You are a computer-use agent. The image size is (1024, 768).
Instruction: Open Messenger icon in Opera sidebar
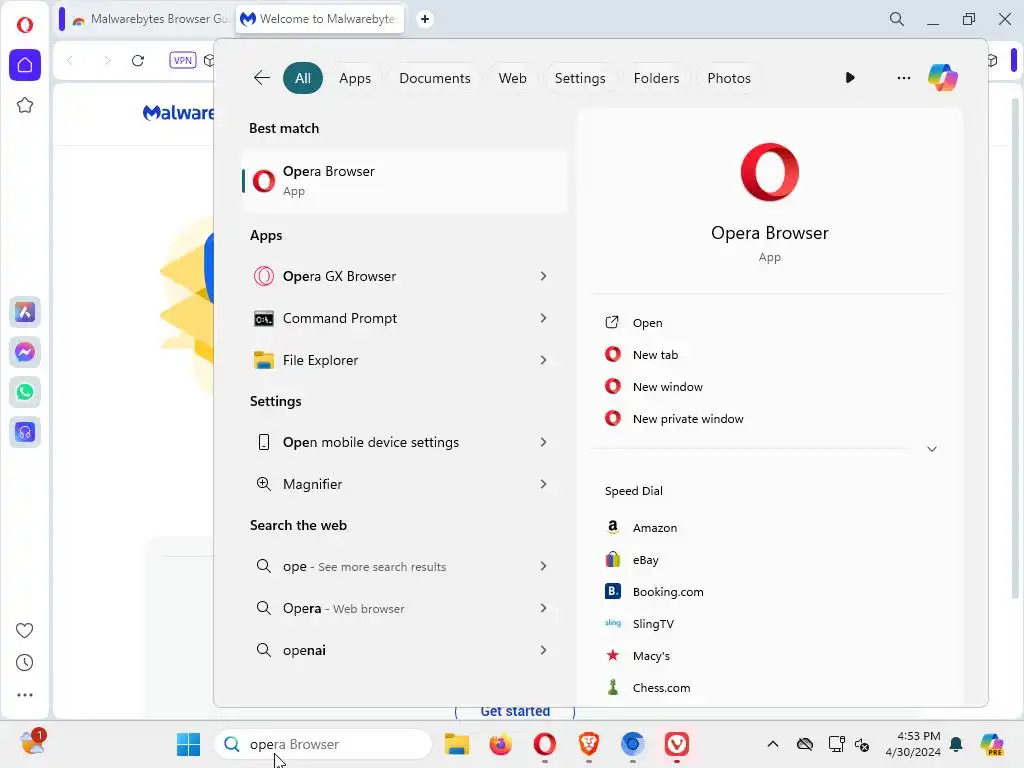pyautogui.click(x=25, y=353)
